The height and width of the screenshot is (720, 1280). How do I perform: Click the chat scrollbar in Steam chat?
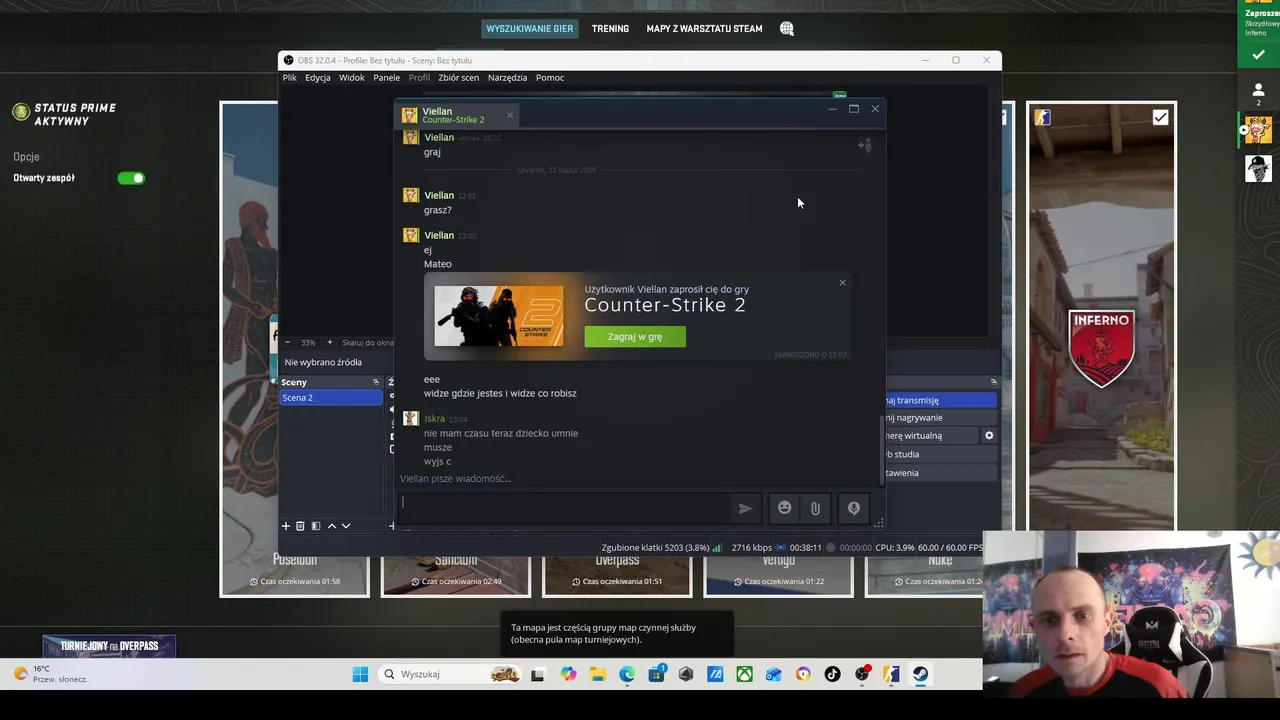pyautogui.click(x=881, y=448)
